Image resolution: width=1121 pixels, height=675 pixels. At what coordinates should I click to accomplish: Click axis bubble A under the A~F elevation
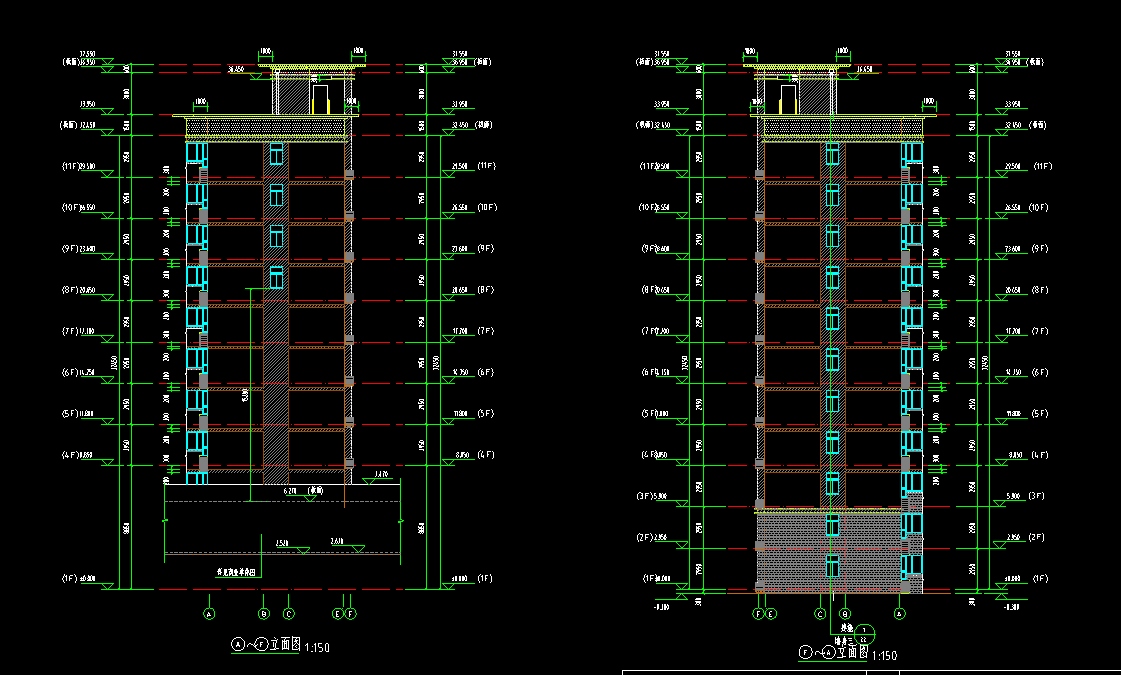pyautogui.click(x=209, y=613)
